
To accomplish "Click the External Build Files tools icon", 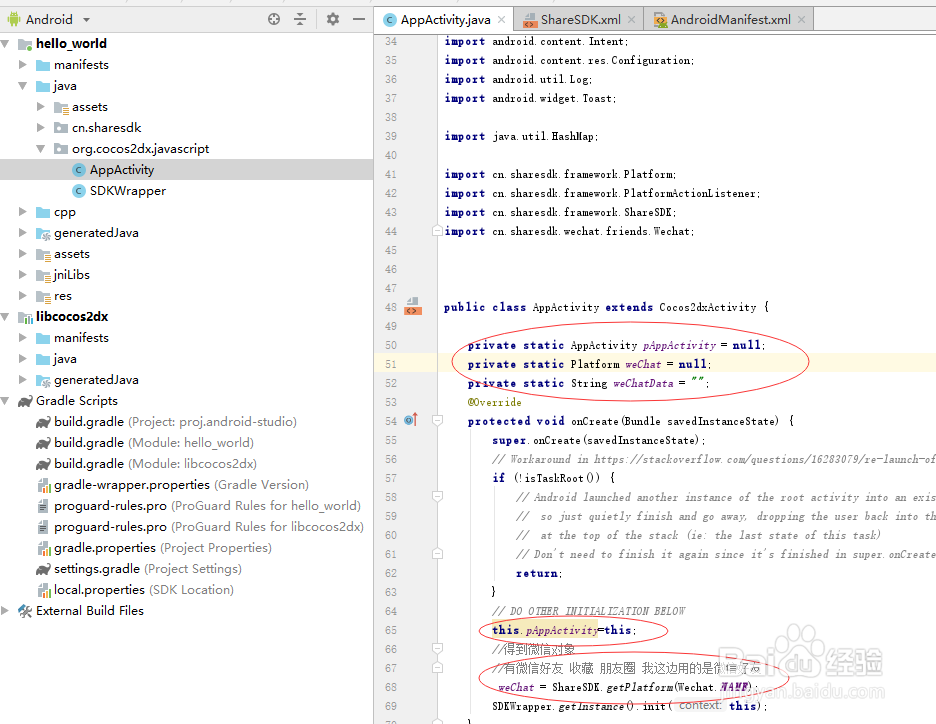I will [25, 611].
